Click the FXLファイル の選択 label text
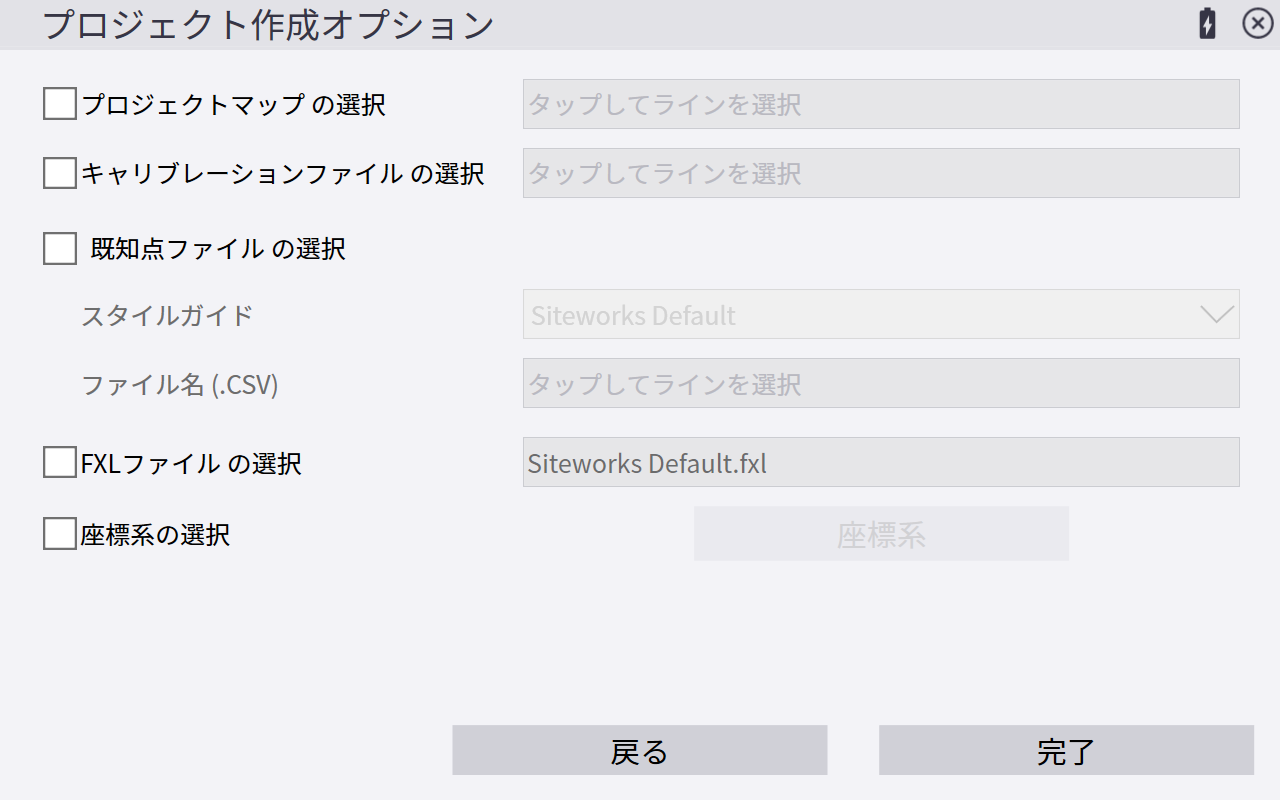Viewport: 1280px width, 800px height. [x=191, y=464]
